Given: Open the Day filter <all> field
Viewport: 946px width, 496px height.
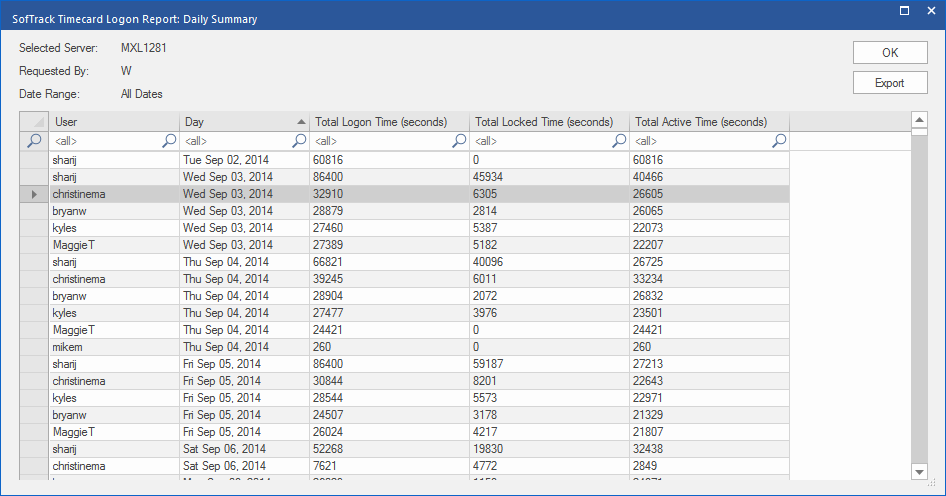Looking at the screenshot, I should point(235,142).
